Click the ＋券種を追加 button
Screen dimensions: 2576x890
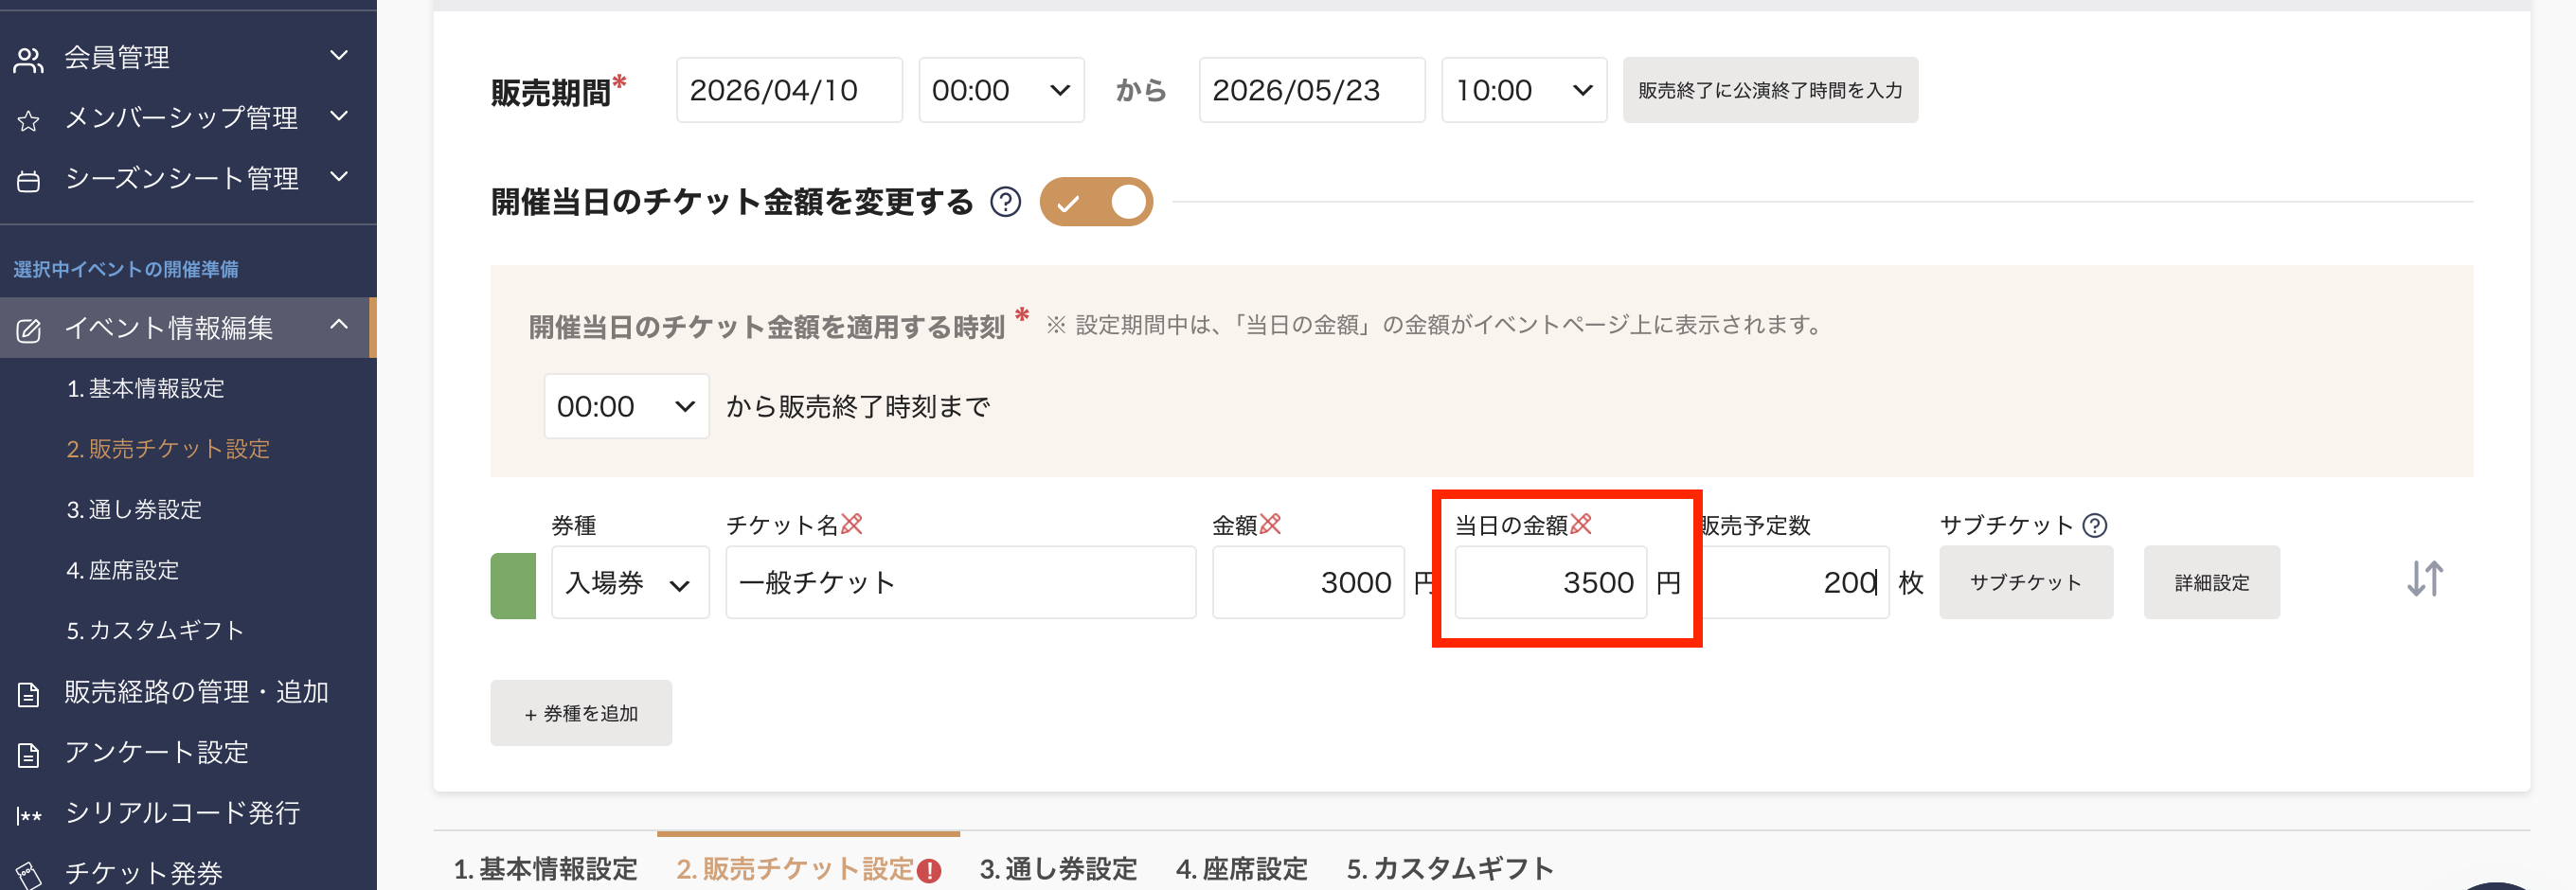click(581, 713)
